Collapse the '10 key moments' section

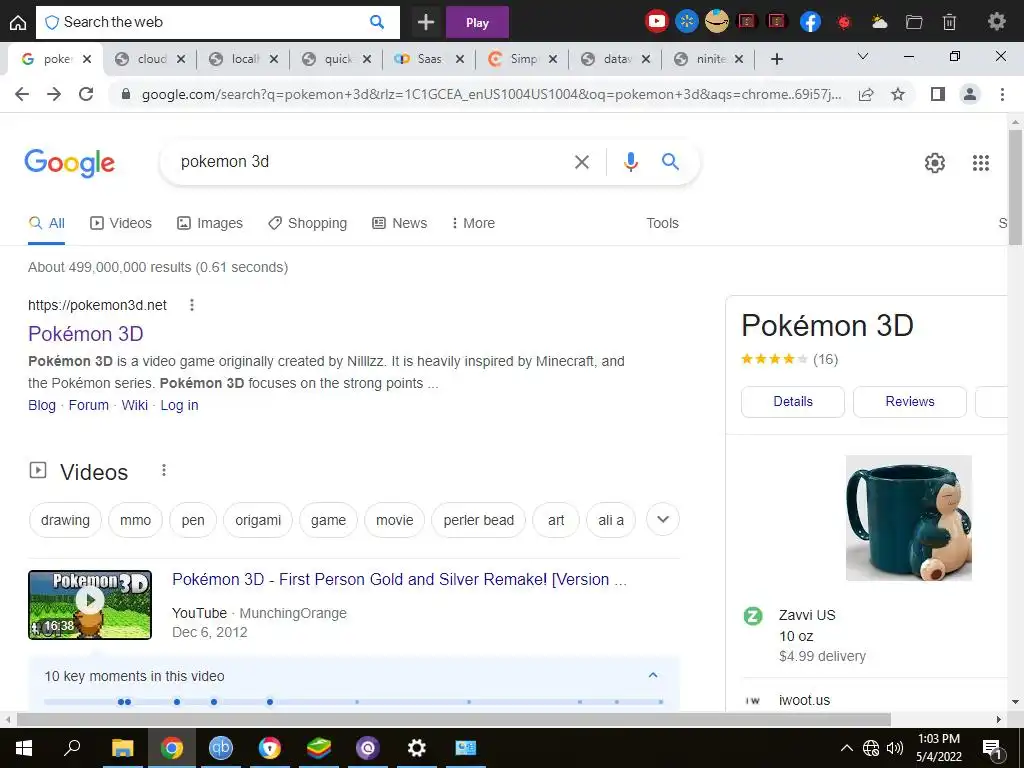(x=653, y=675)
